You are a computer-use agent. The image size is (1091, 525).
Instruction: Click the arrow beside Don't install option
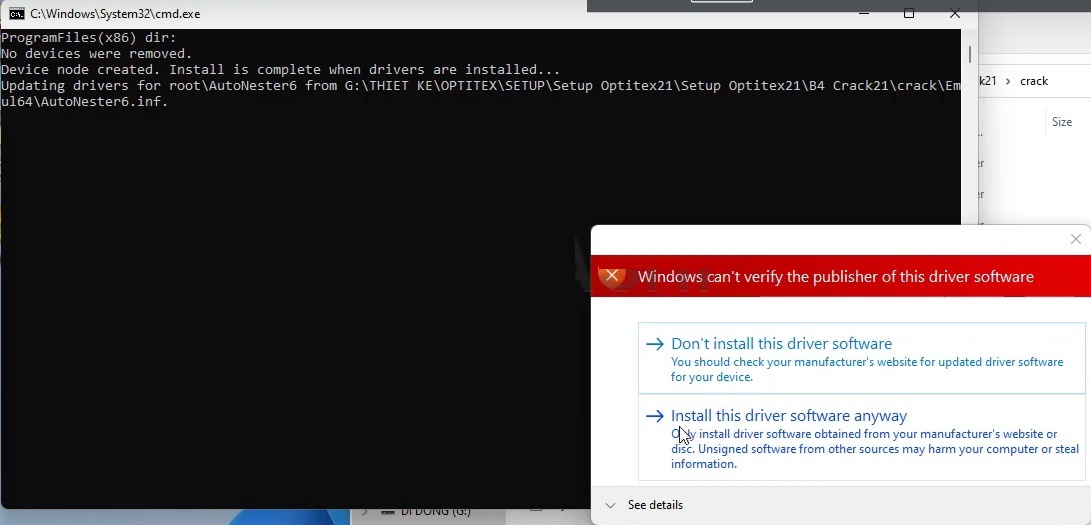click(655, 344)
